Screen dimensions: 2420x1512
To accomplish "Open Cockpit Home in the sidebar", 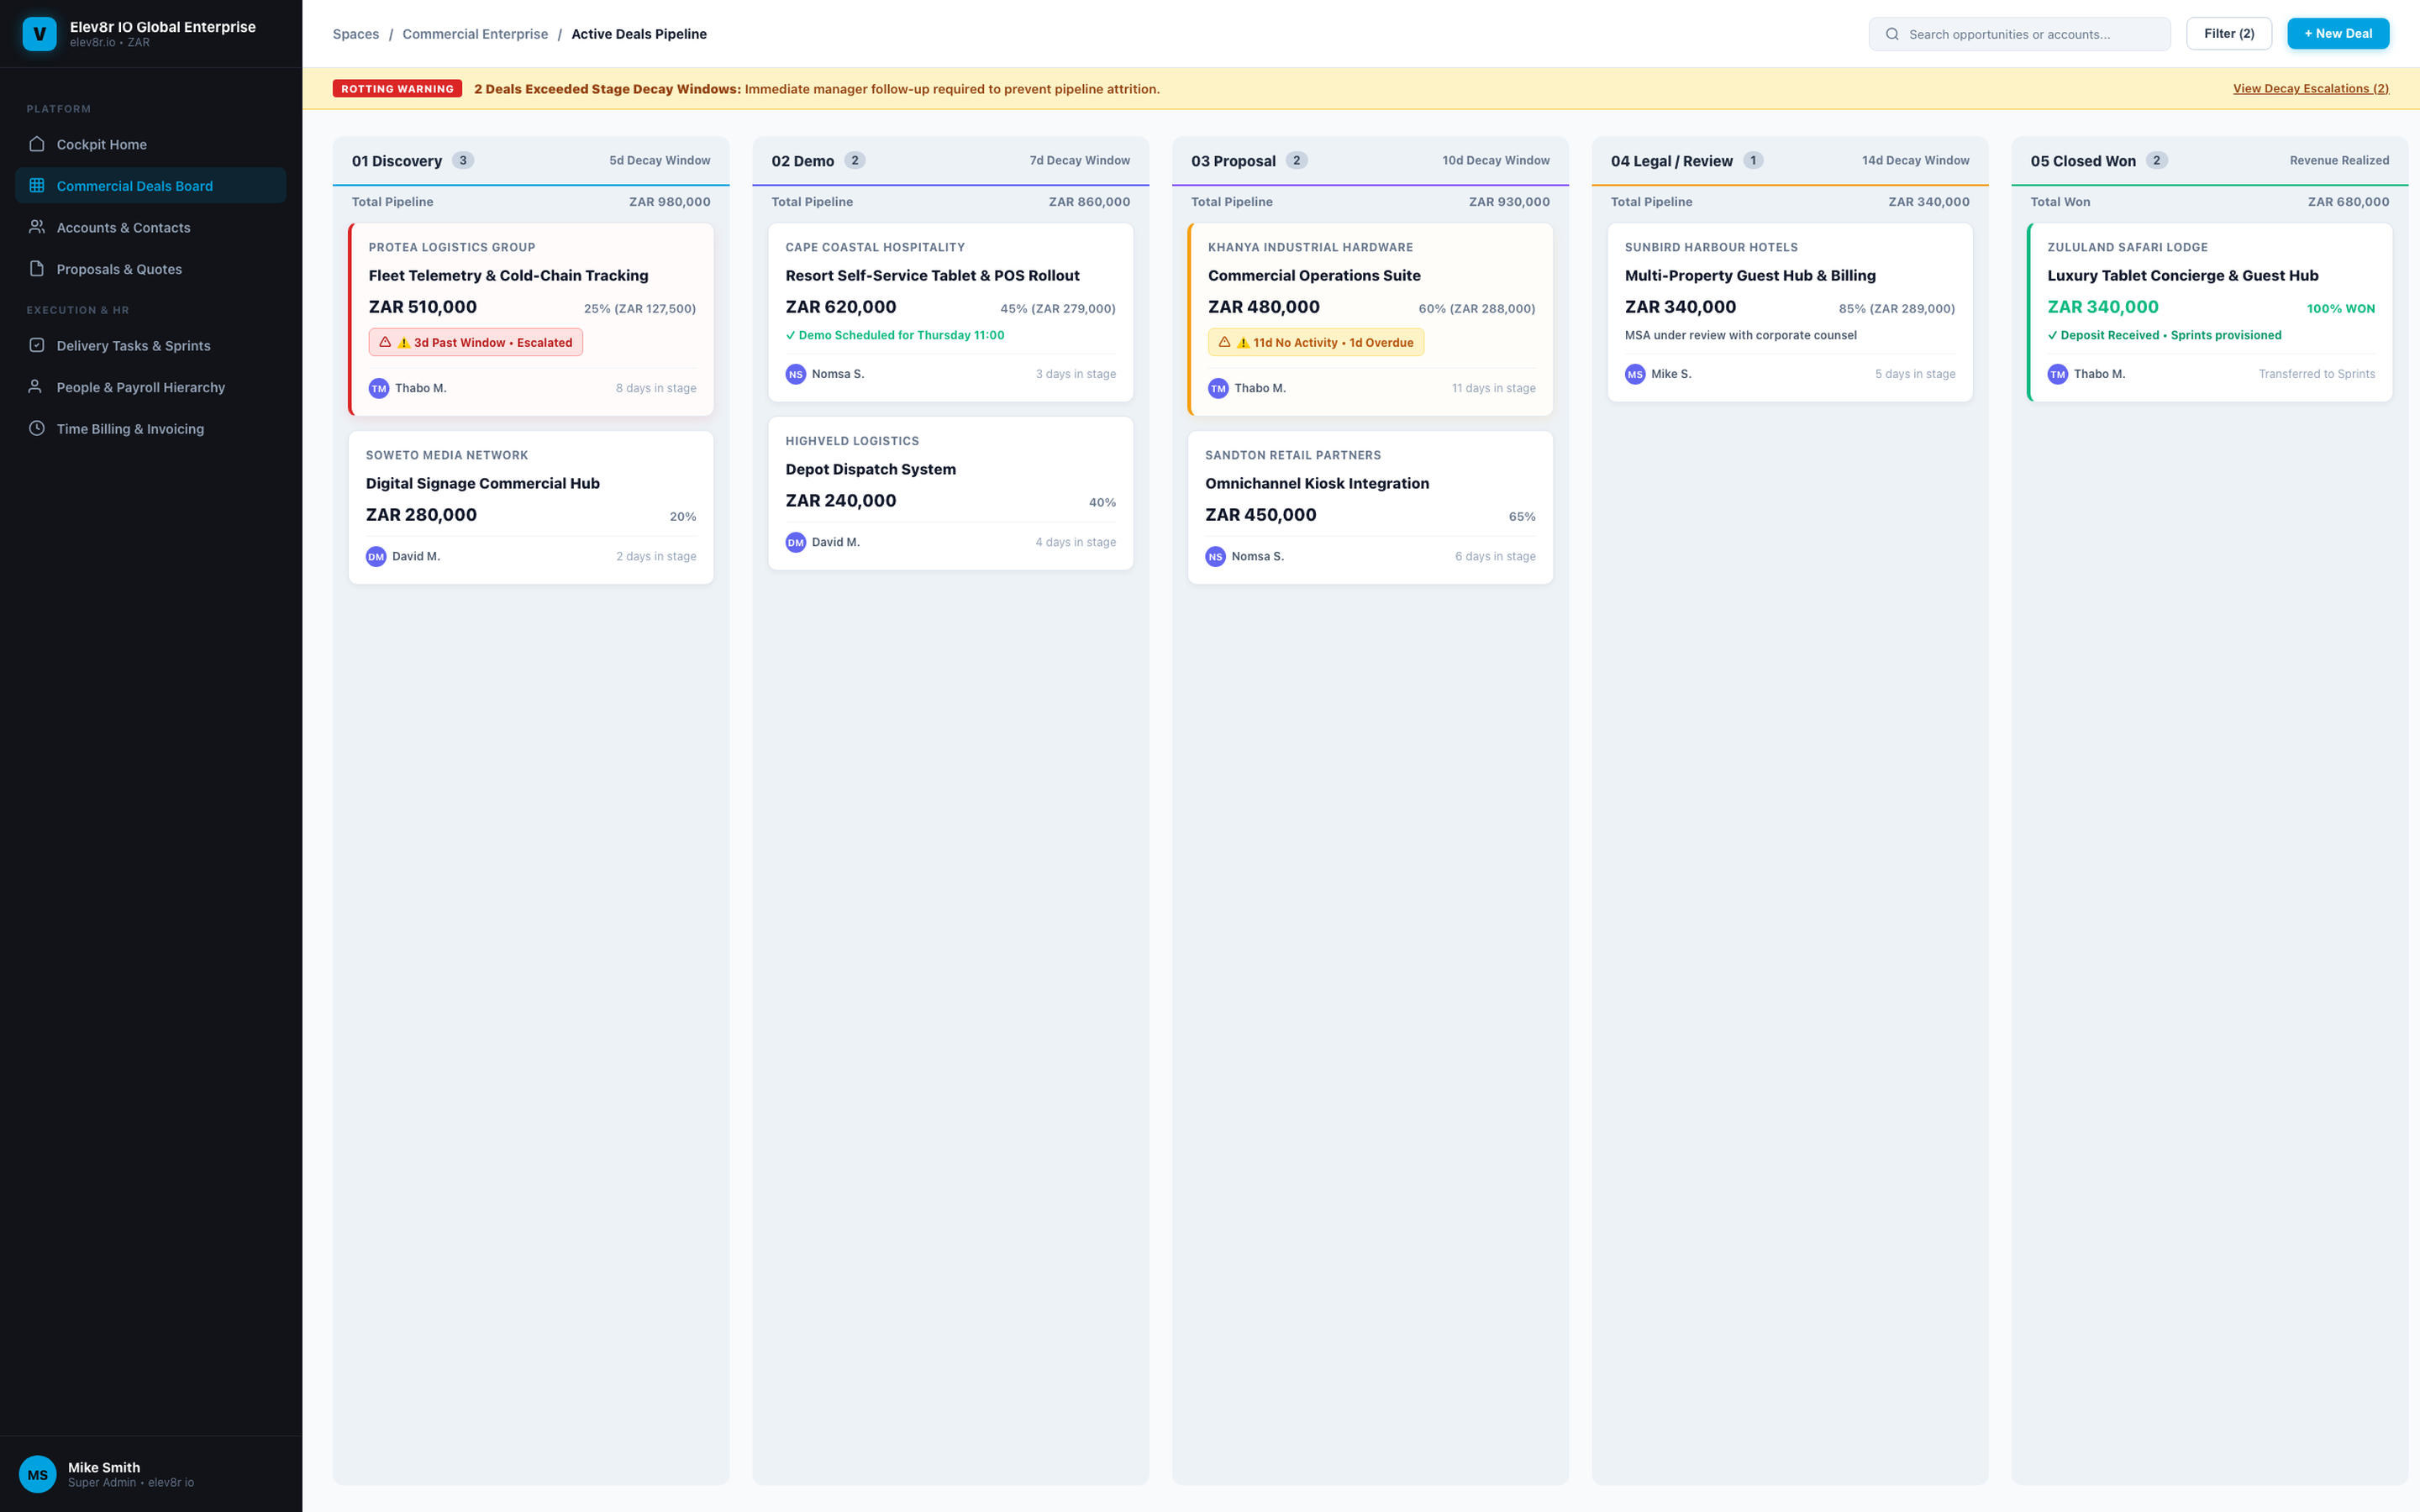I will pyautogui.click(x=151, y=144).
